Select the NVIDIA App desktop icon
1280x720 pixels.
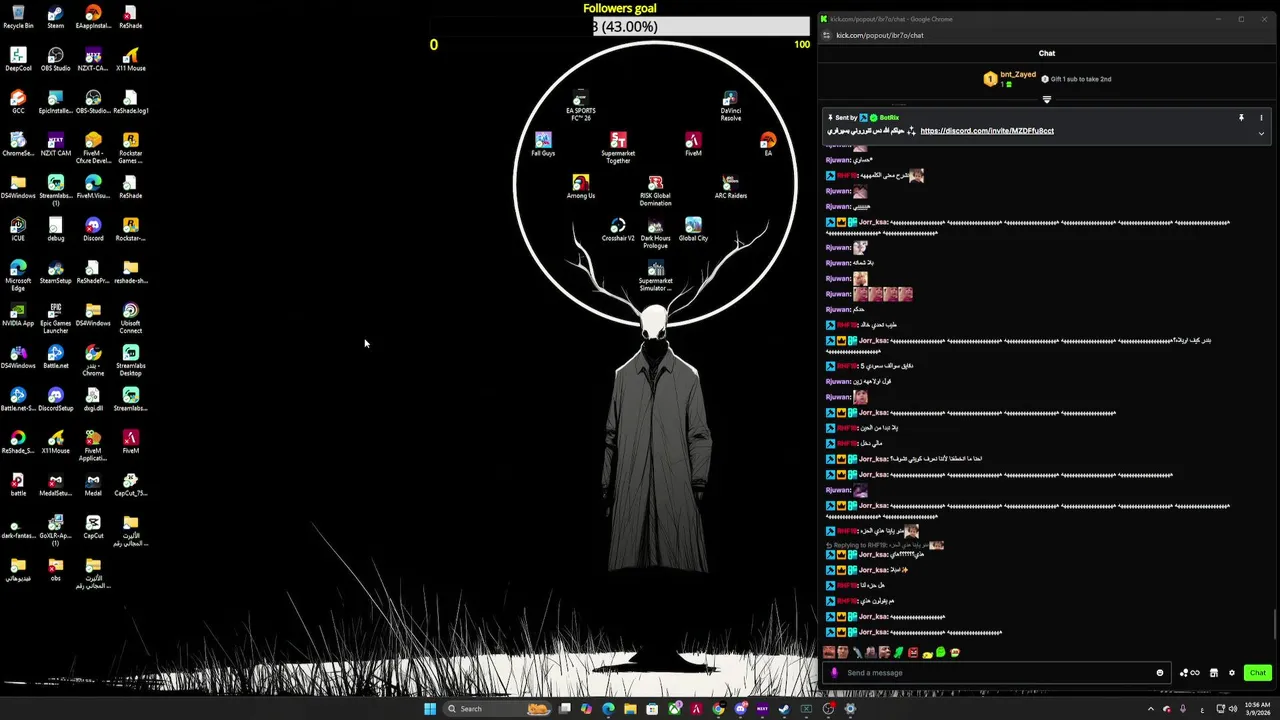pos(18,315)
